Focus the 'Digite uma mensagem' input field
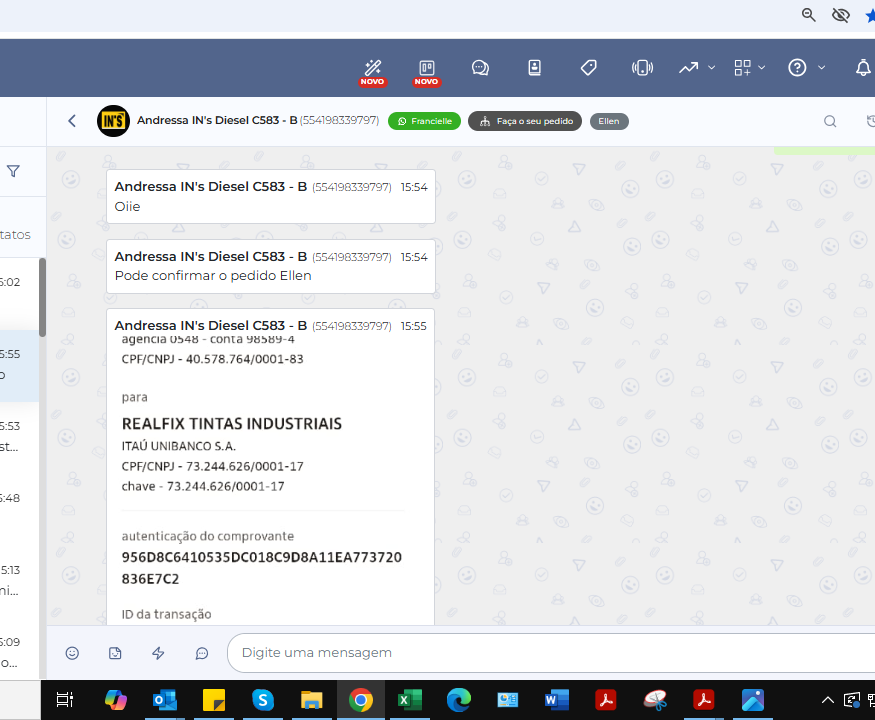Screen dimensions: 875x720 (550, 653)
